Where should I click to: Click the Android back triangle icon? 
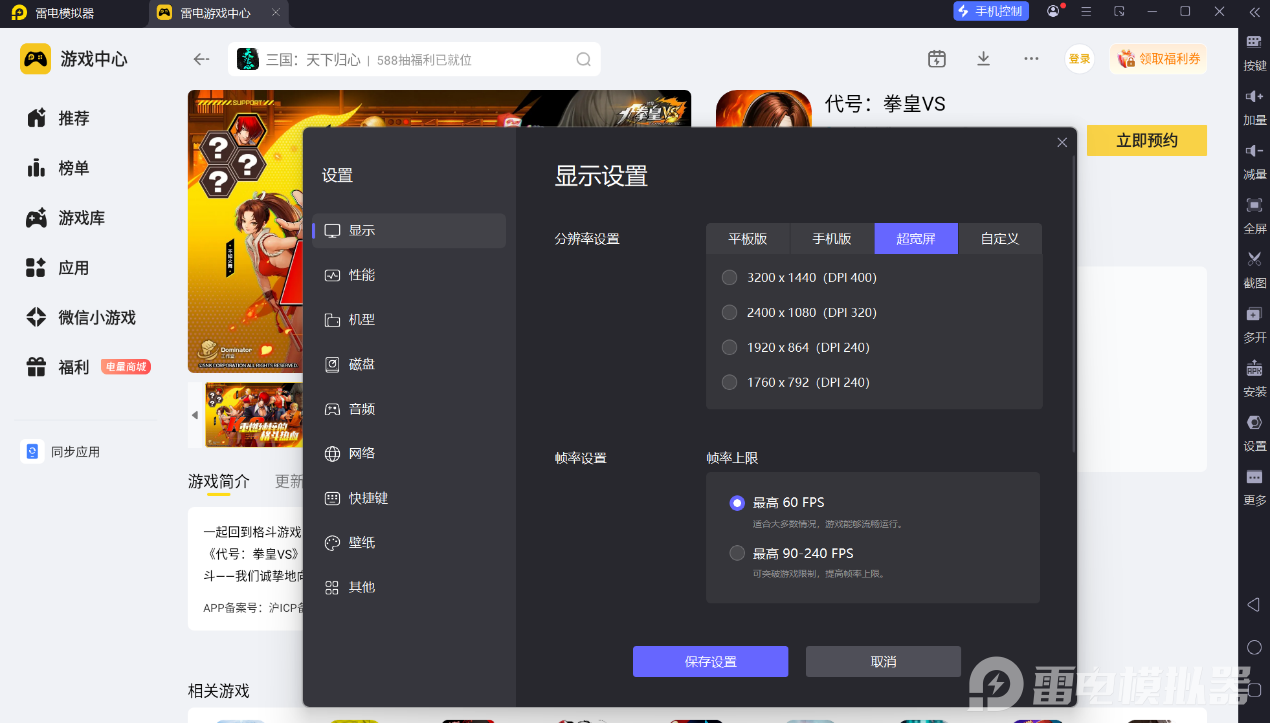pos(1254,605)
